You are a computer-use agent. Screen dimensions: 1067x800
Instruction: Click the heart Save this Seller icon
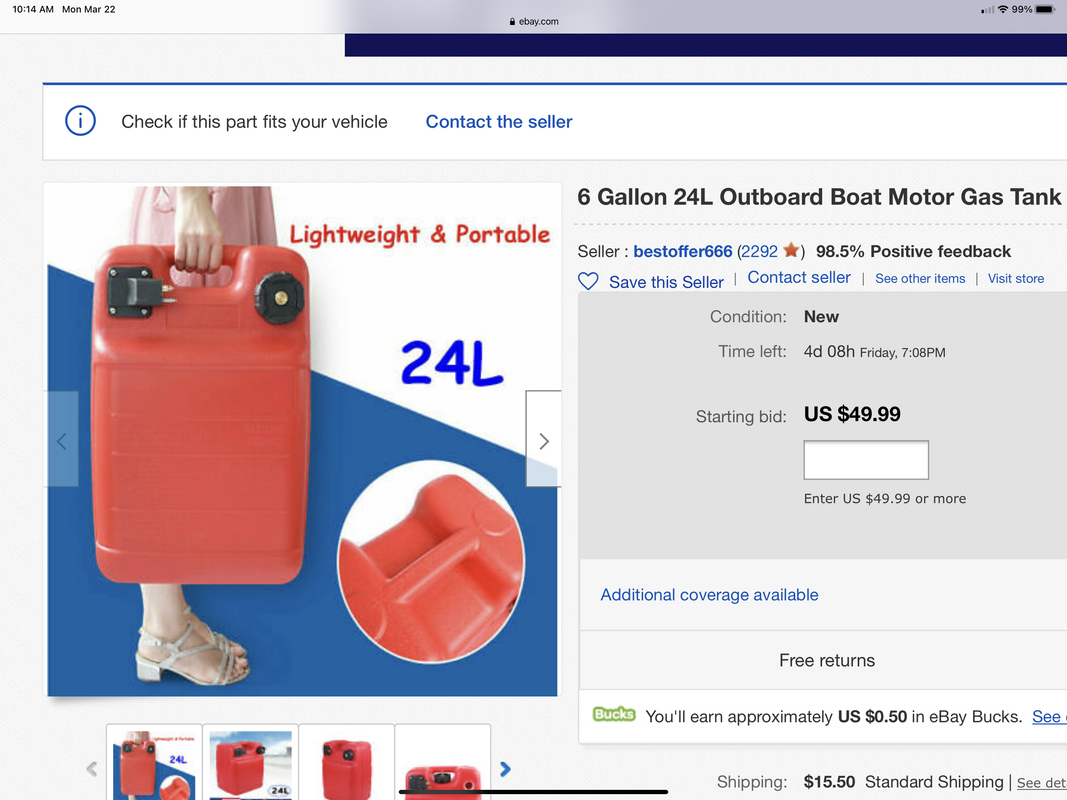(x=588, y=281)
